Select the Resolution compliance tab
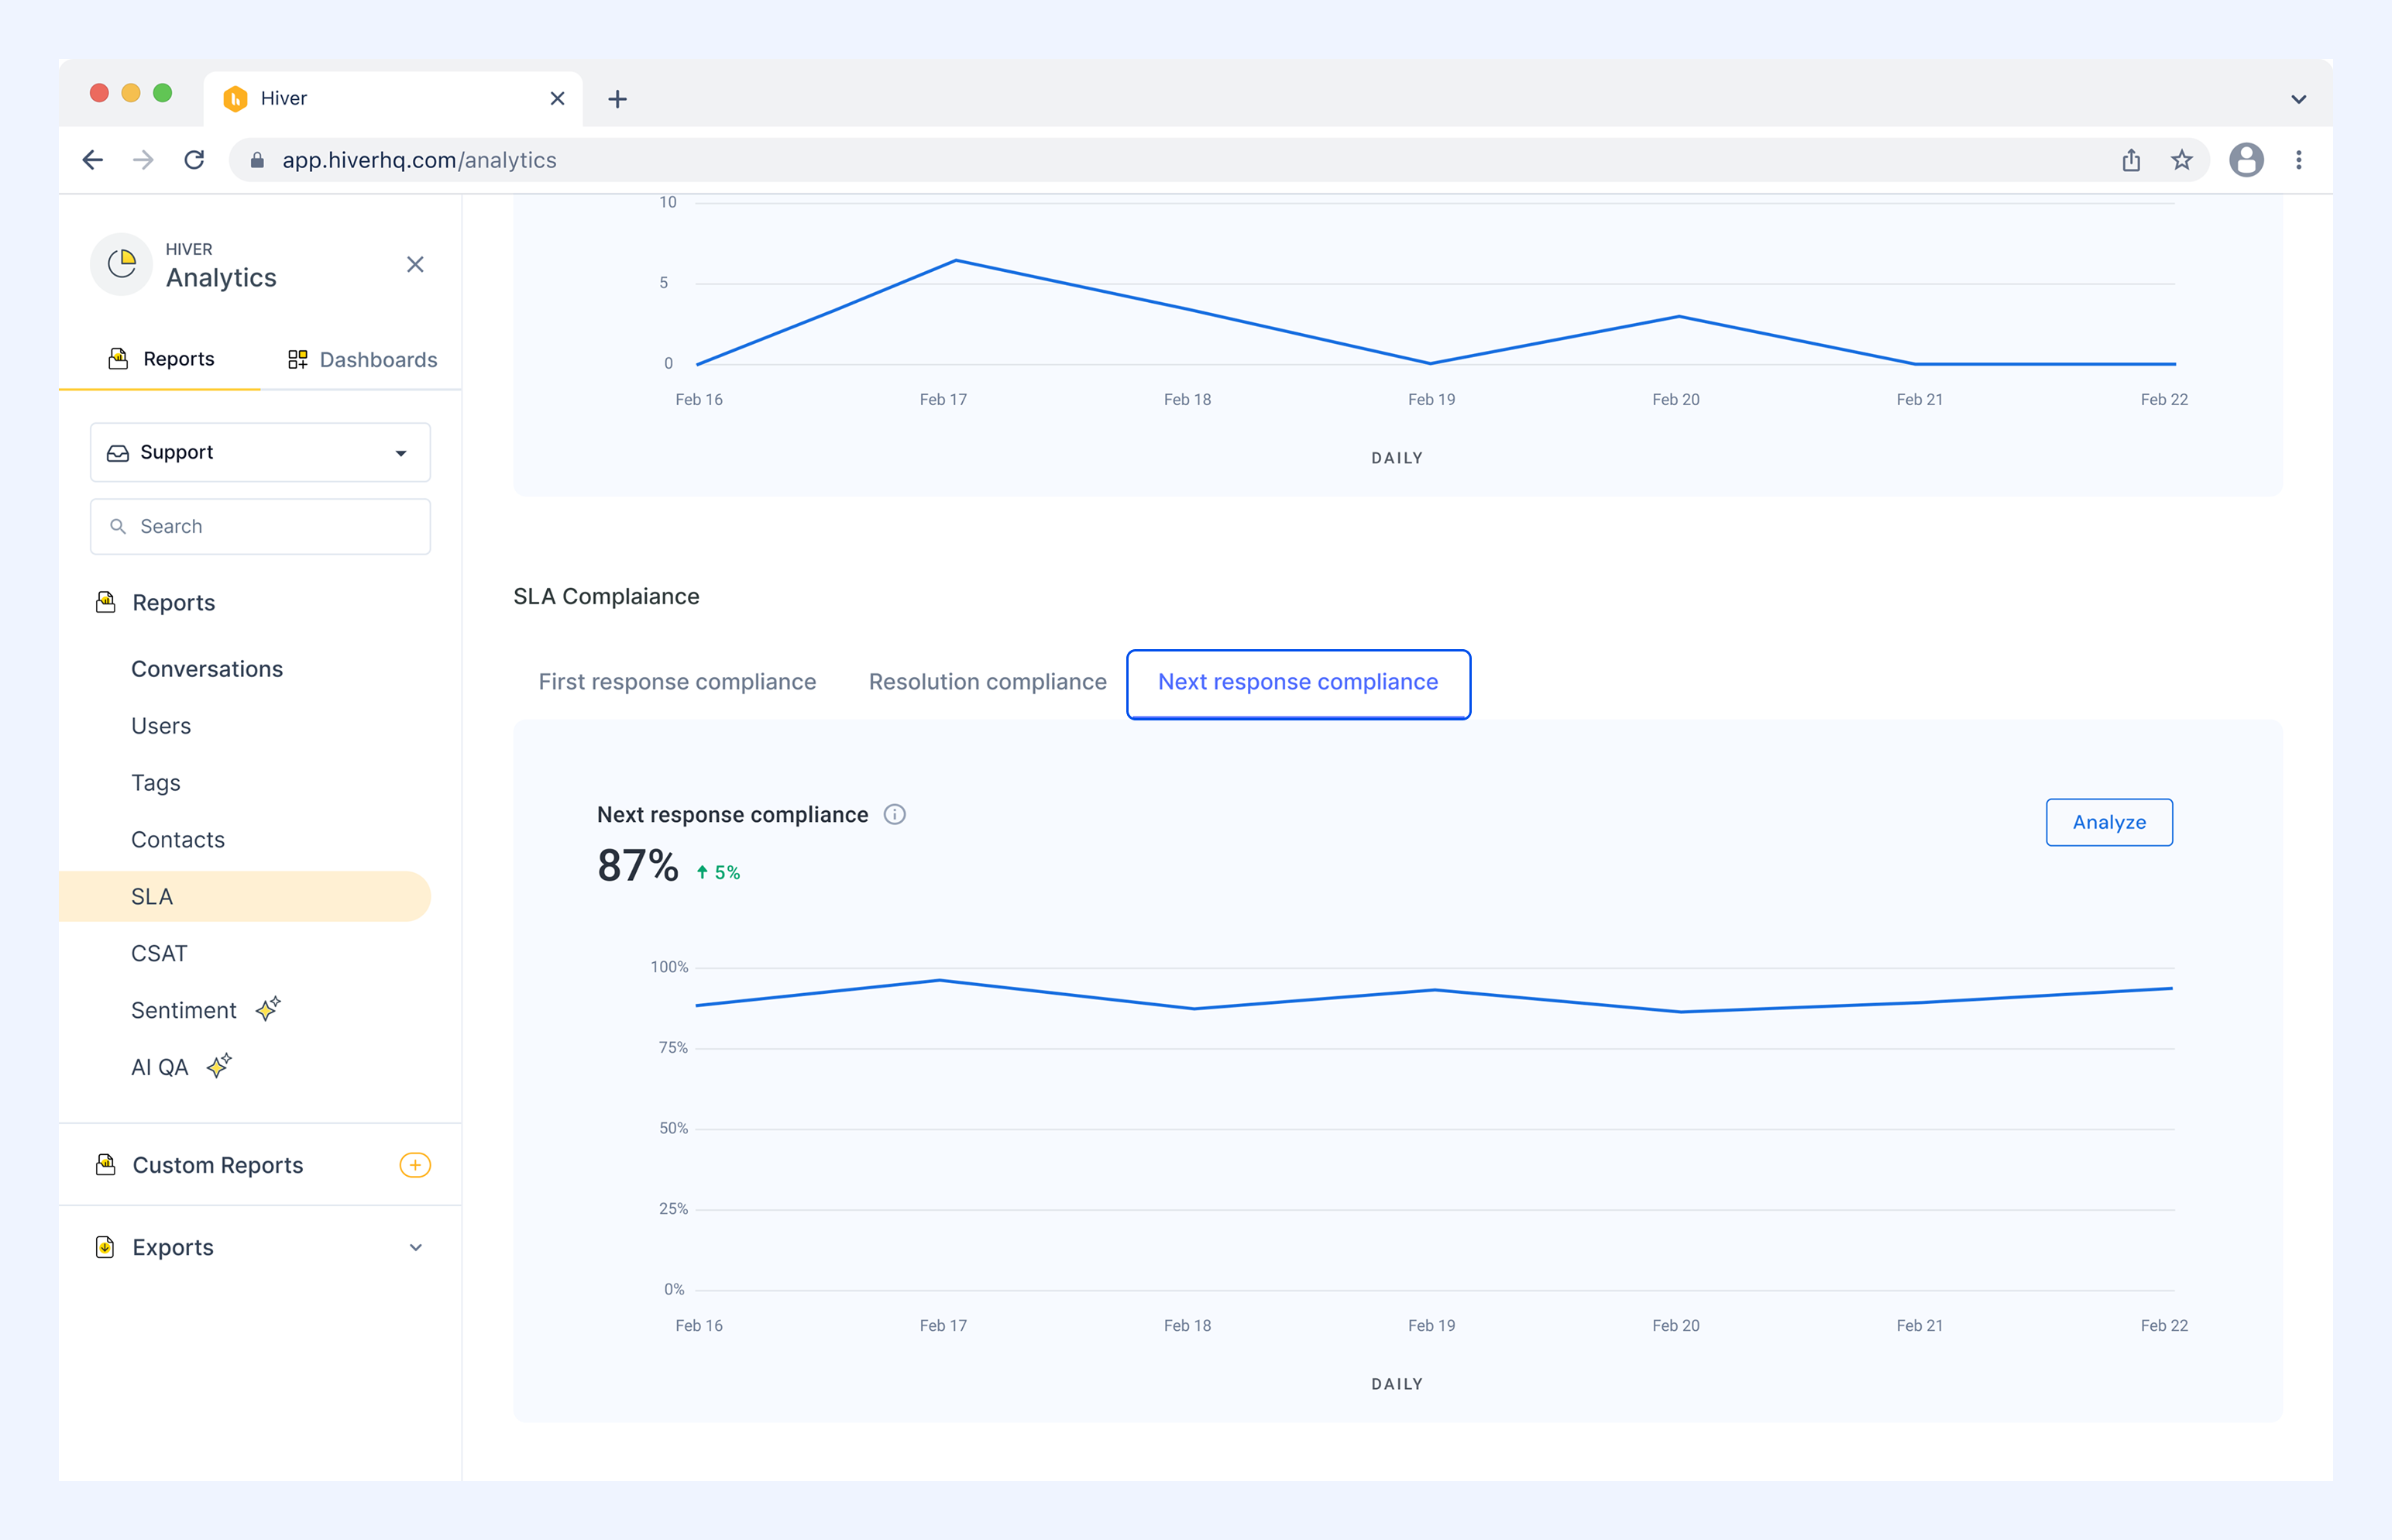 [x=987, y=682]
